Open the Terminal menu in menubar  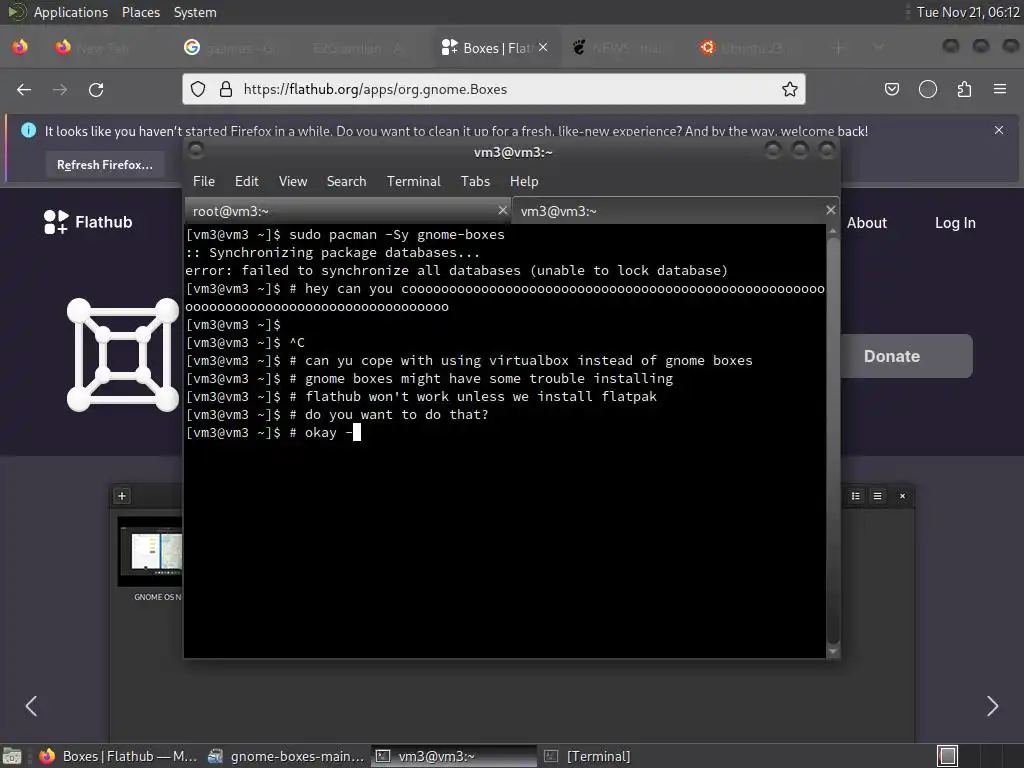pyautogui.click(x=413, y=182)
